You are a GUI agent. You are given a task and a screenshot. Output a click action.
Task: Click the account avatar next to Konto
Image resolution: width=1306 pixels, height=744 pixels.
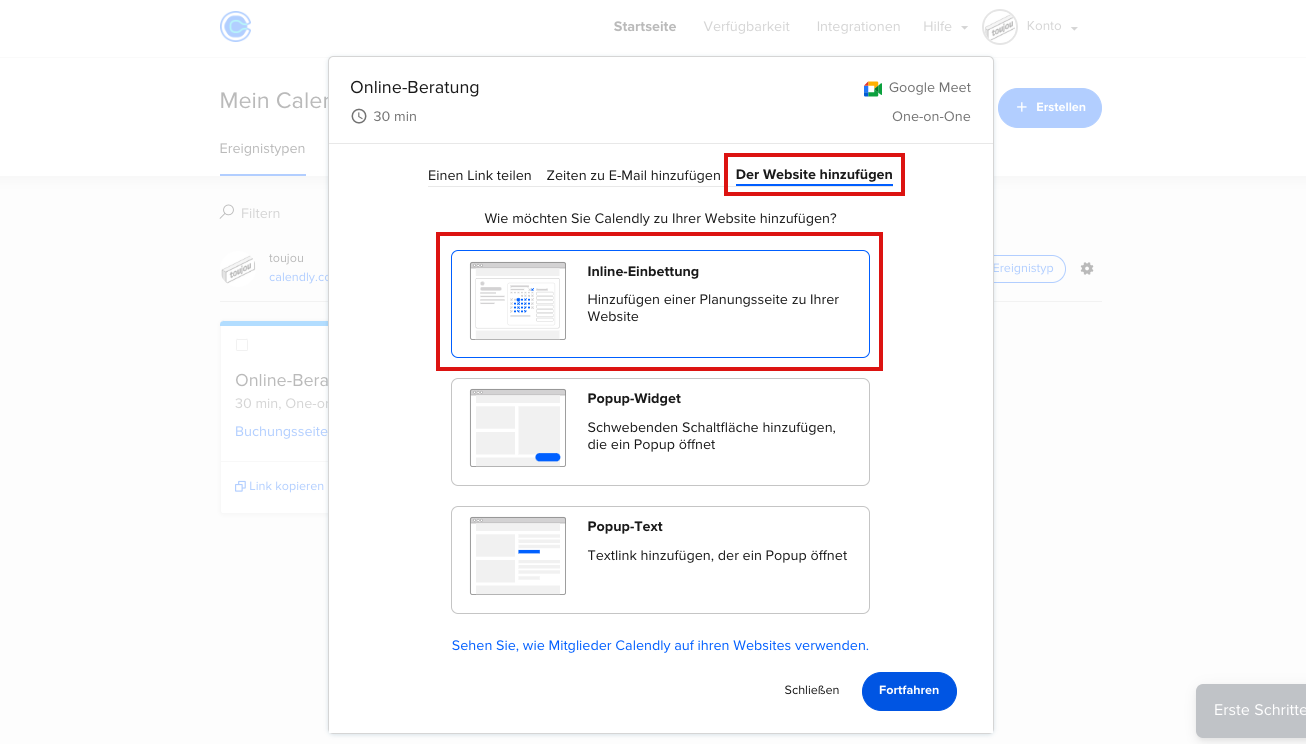point(1000,27)
